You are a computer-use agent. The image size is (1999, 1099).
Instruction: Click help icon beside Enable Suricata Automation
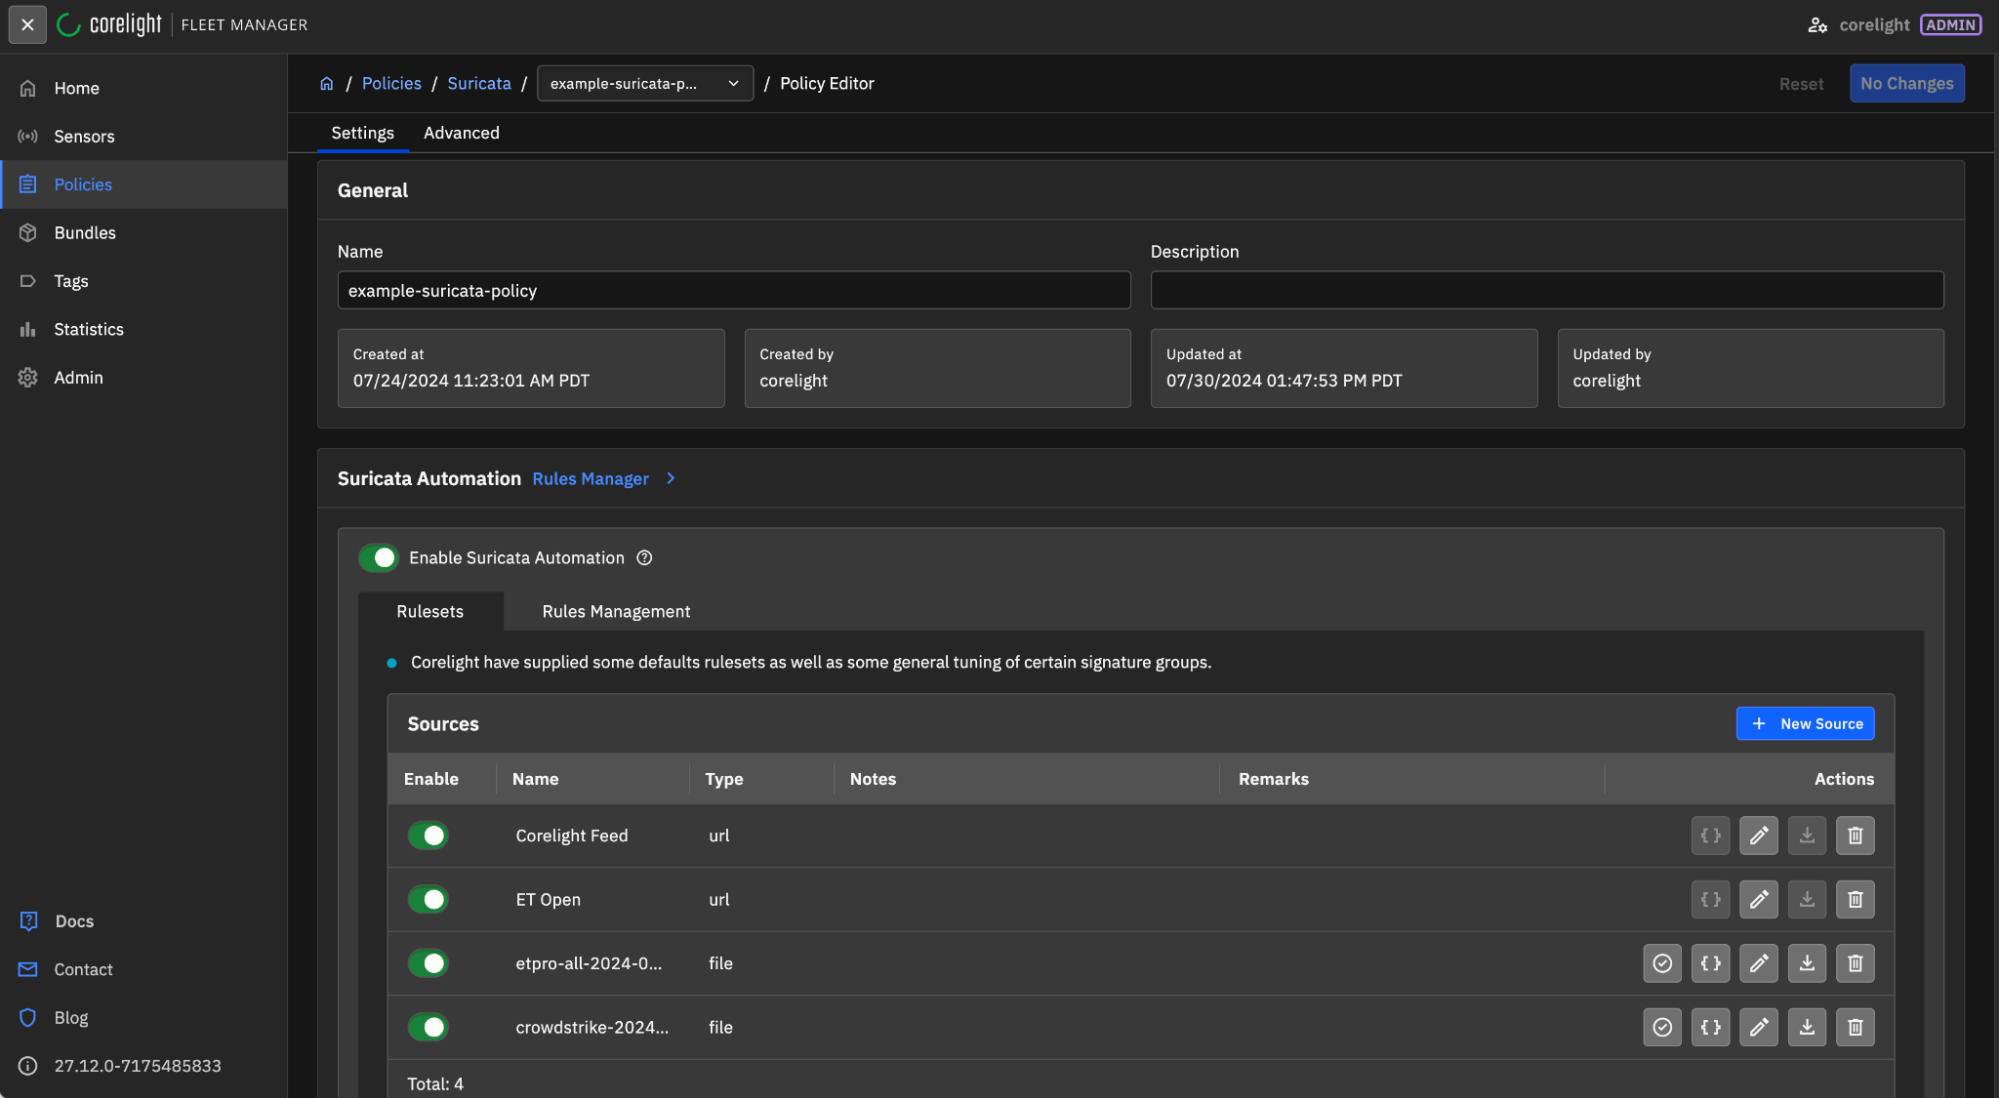pos(644,558)
